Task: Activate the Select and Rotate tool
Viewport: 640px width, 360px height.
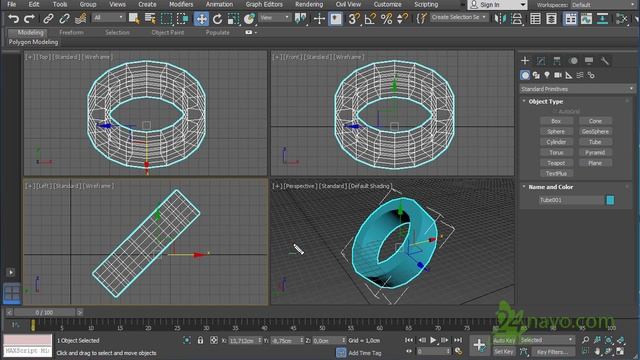Action: (217, 19)
